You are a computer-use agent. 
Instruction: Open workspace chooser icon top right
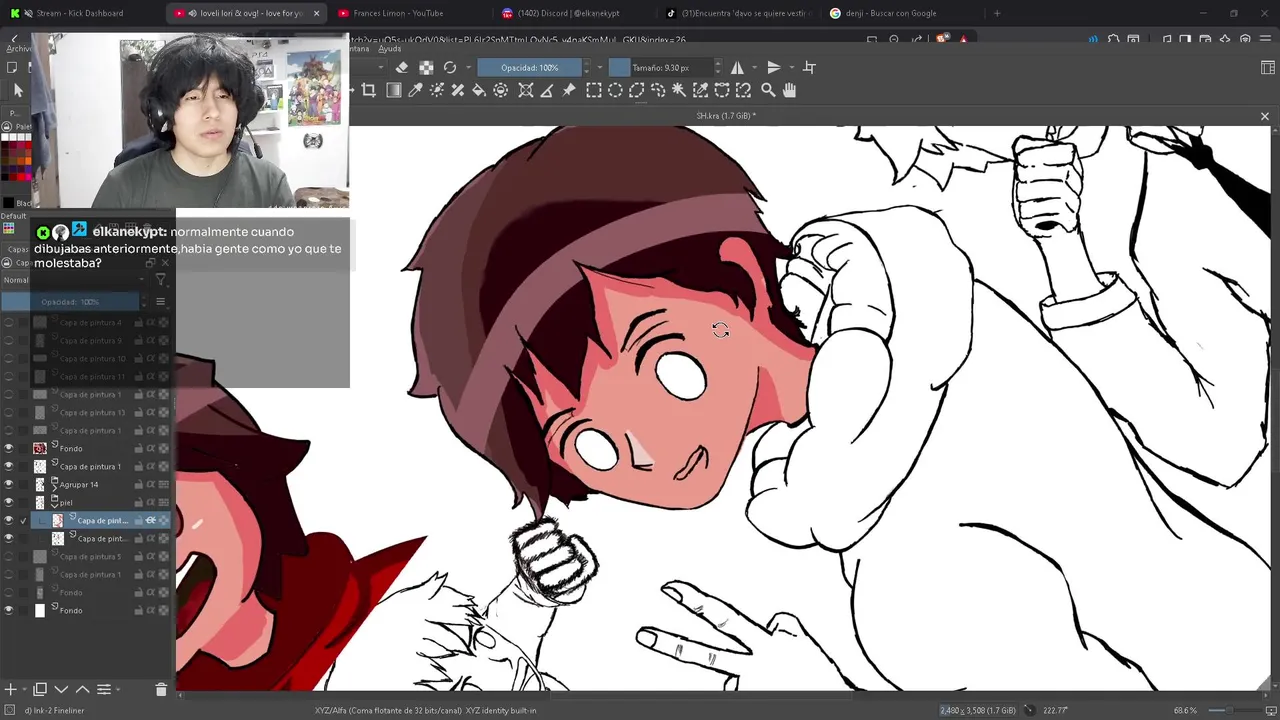coord(1268,67)
